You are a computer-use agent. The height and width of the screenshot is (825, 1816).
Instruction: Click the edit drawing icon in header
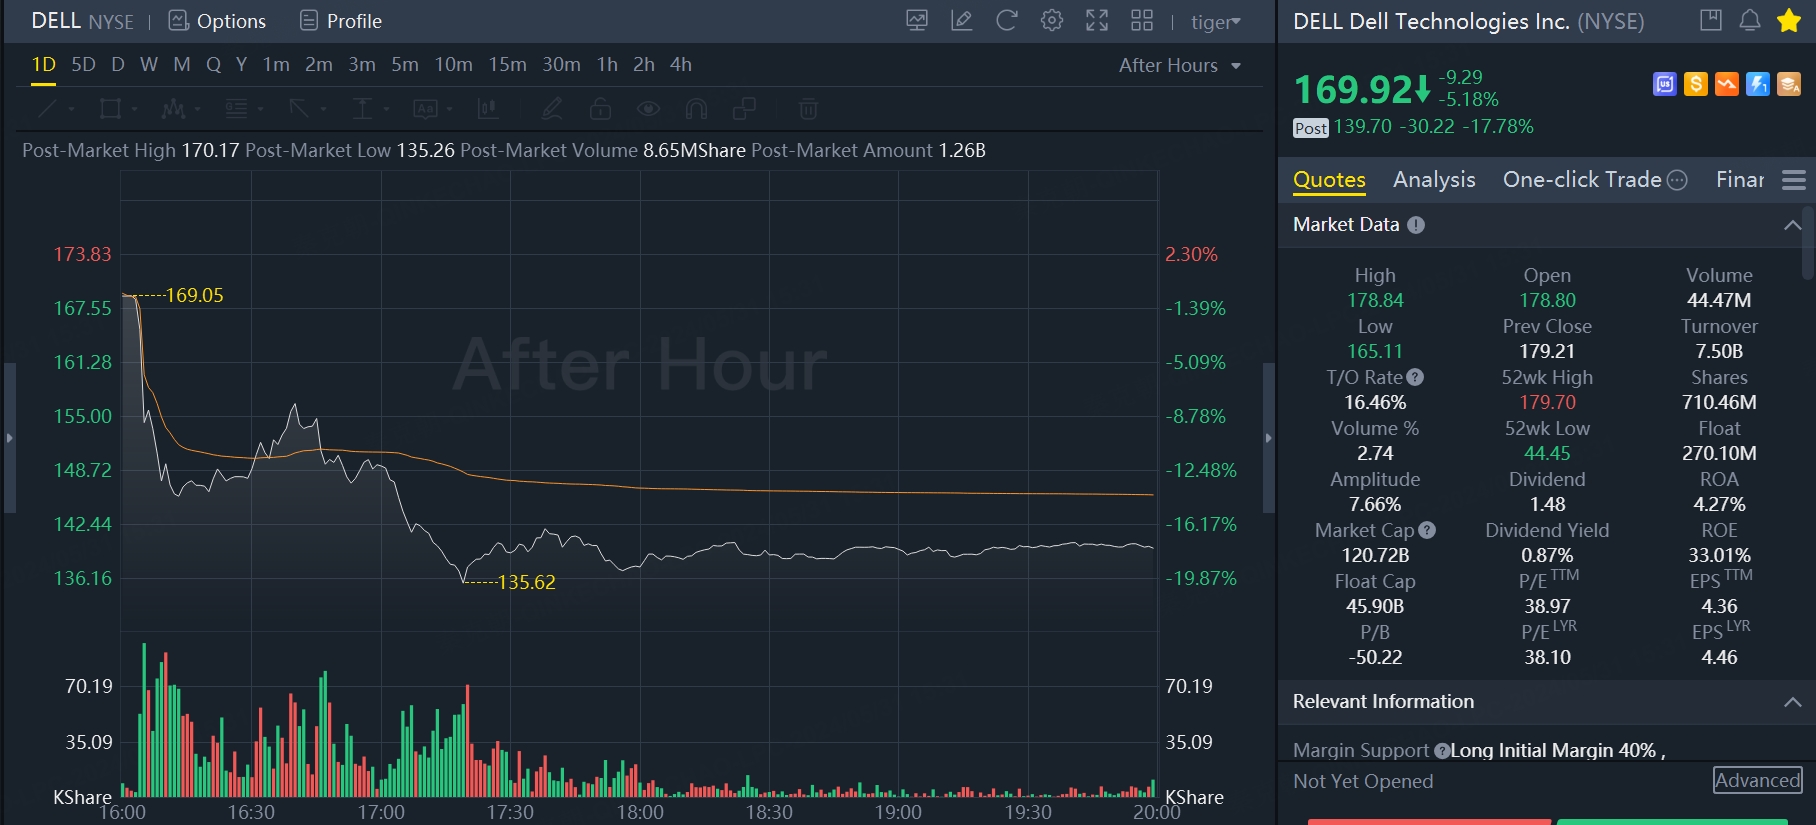(x=962, y=21)
